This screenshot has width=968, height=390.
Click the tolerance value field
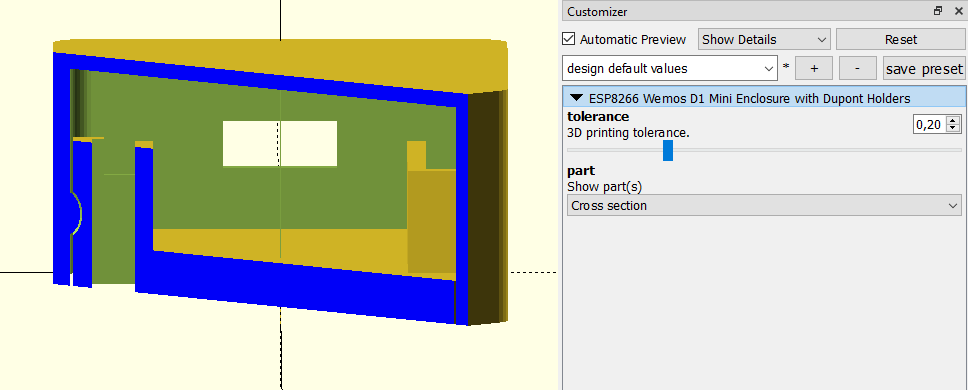930,125
